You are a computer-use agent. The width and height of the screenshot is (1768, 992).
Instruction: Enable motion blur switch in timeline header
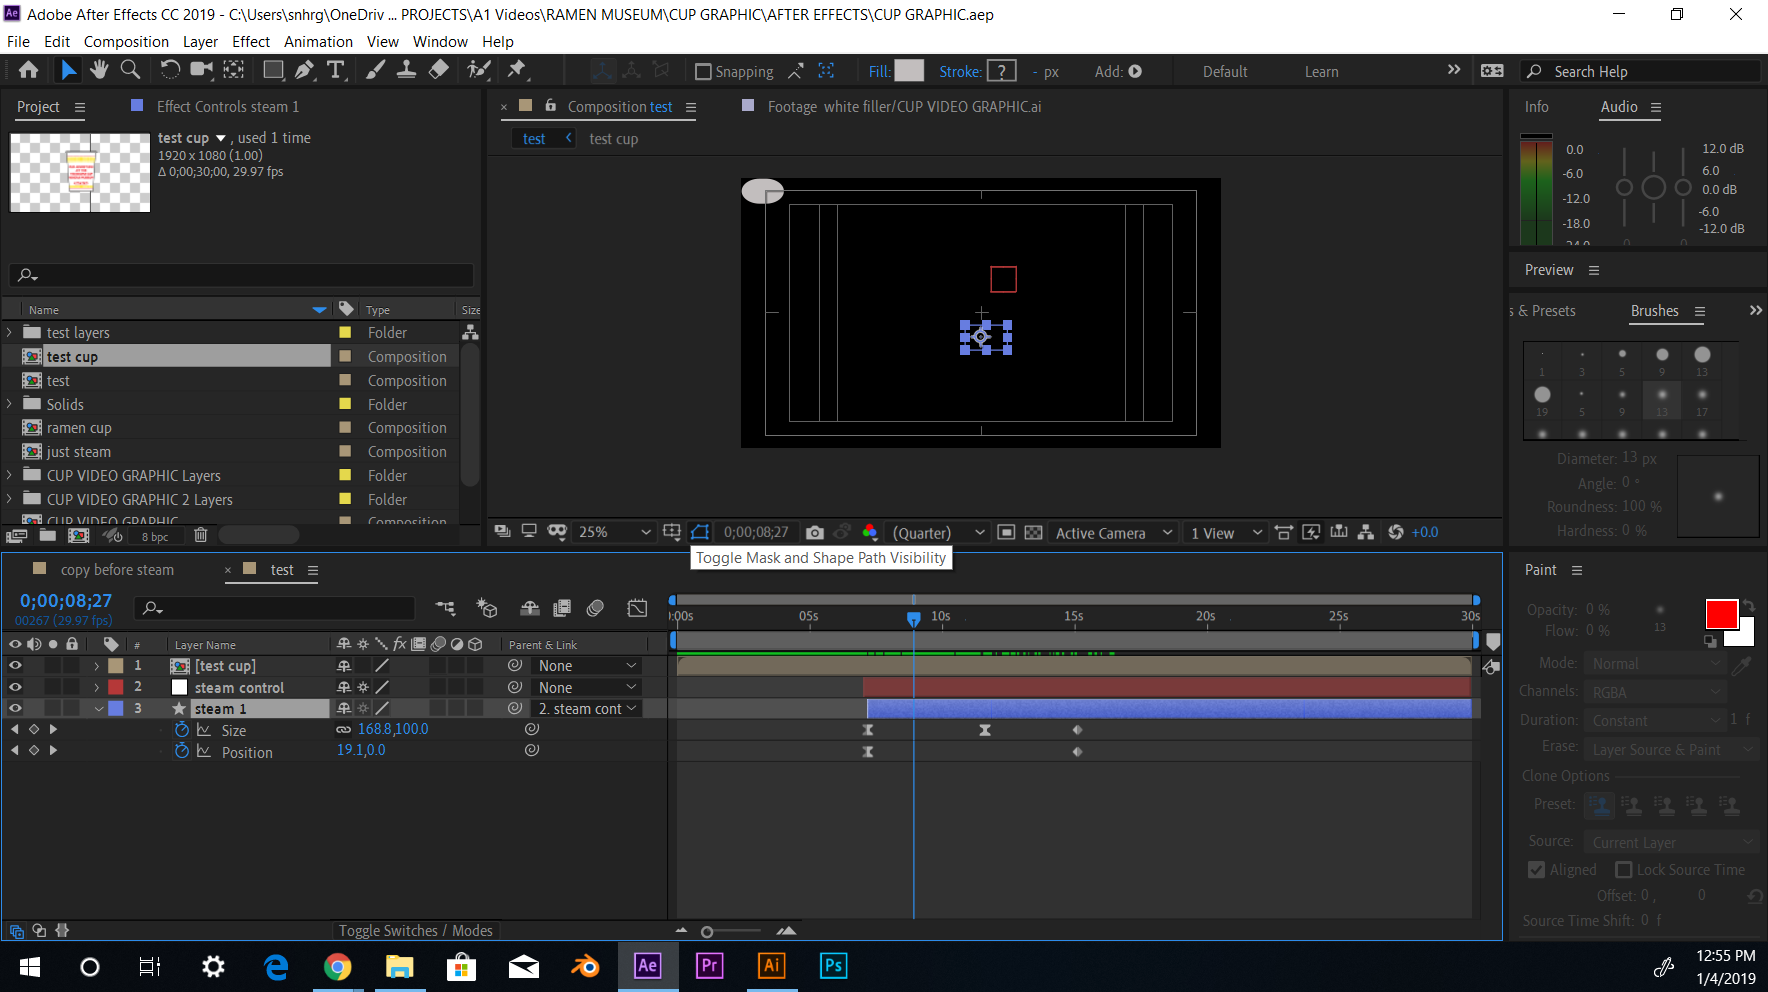(x=595, y=608)
